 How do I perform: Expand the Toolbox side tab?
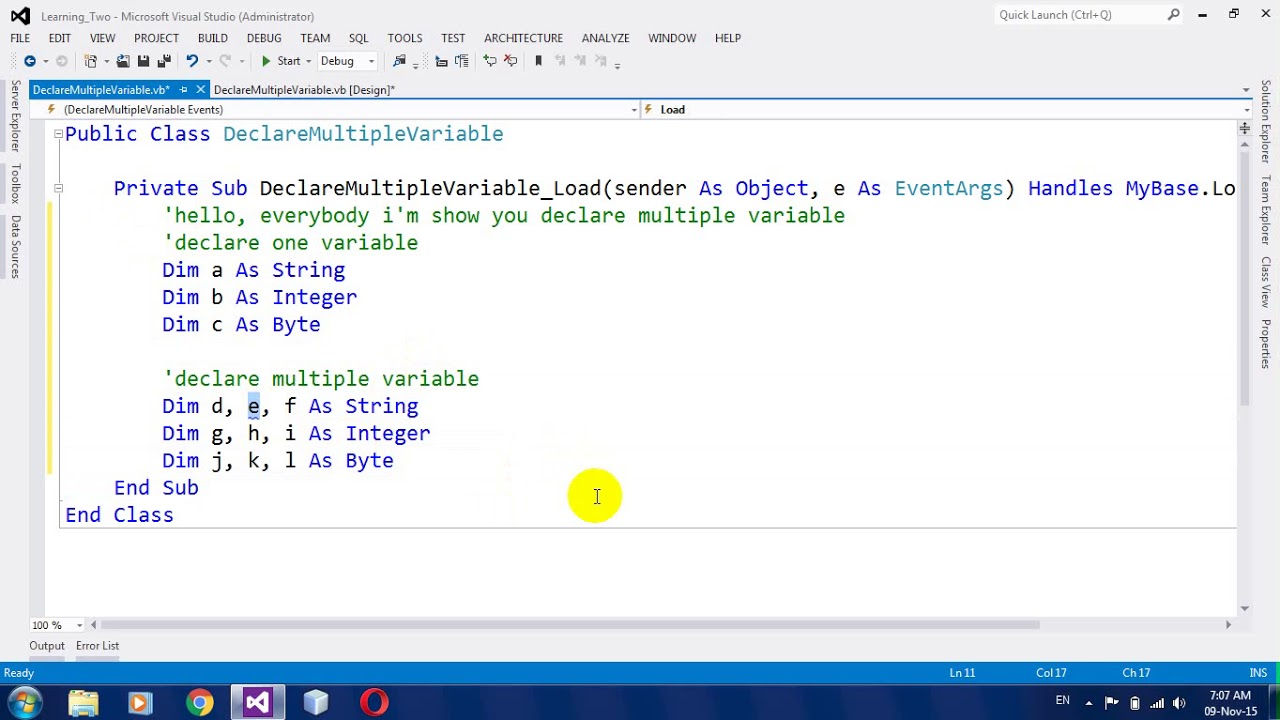[15, 184]
